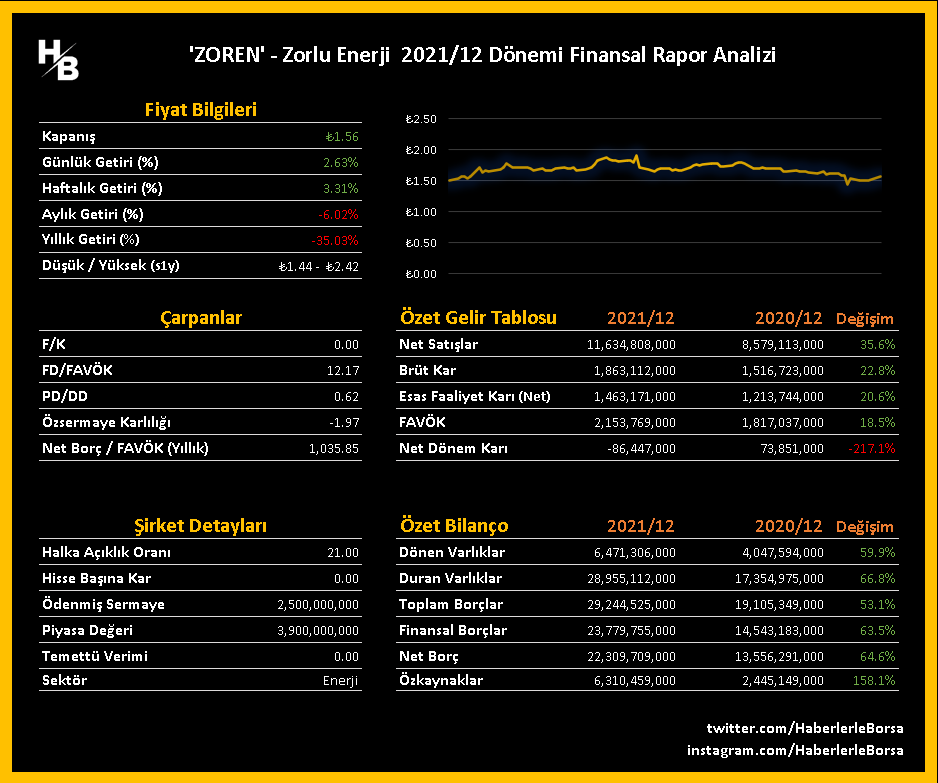Viewport: 938px width, 783px height.
Task: Select the Kapanış value ₺1.56
Action: click(x=342, y=136)
